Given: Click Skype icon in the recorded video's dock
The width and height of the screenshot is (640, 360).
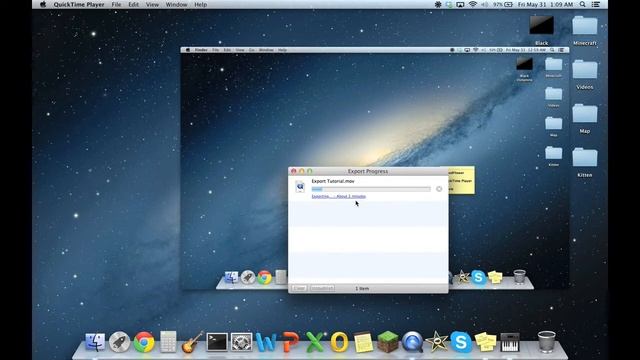Looking at the screenshot, I should point(478,278).
